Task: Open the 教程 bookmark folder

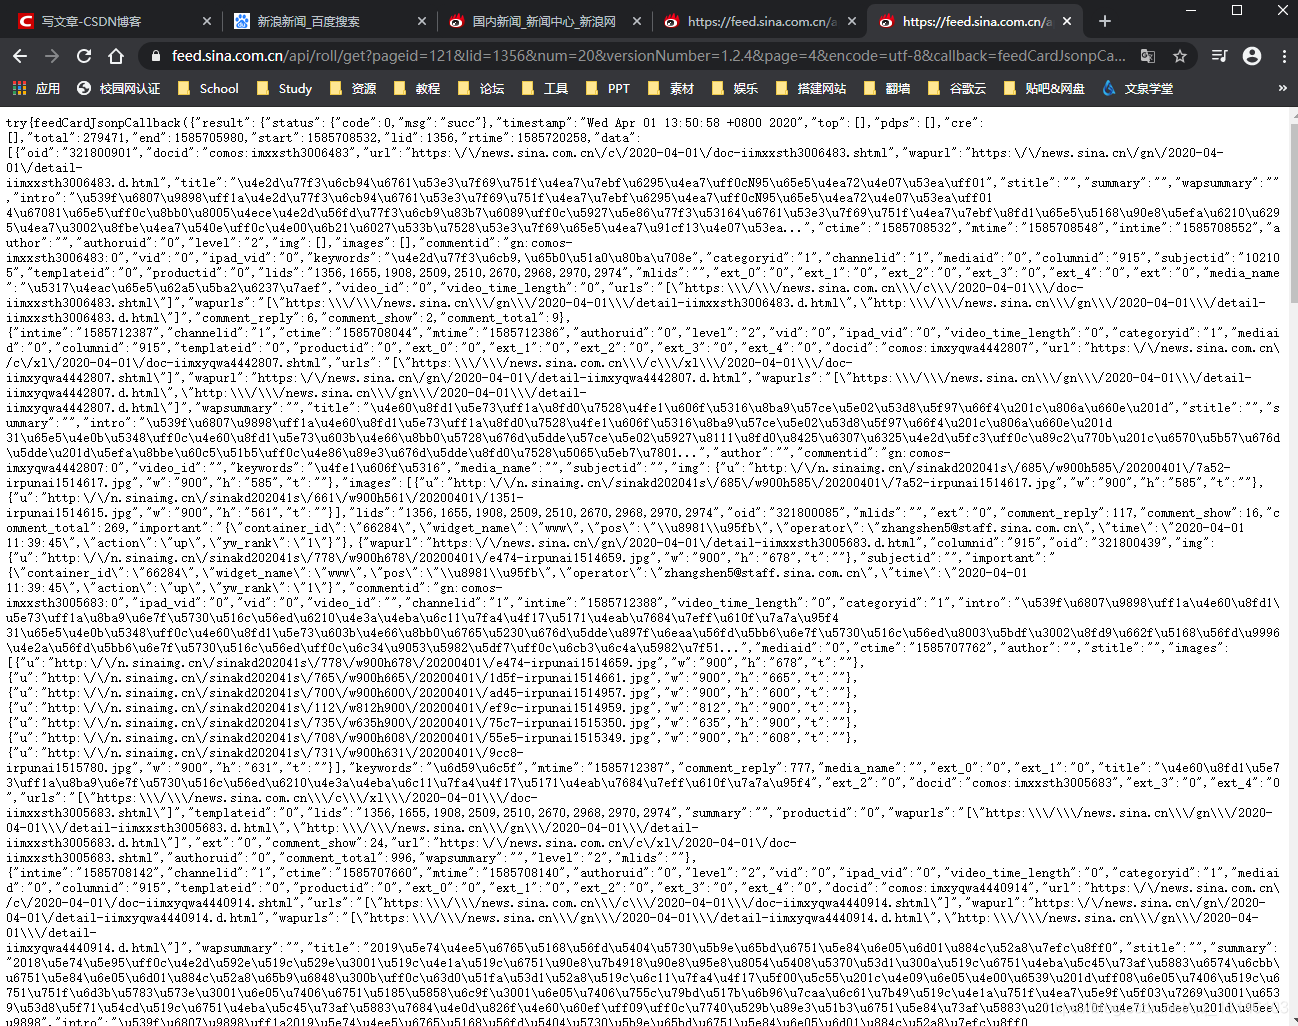Action: [x=416, y=88]
